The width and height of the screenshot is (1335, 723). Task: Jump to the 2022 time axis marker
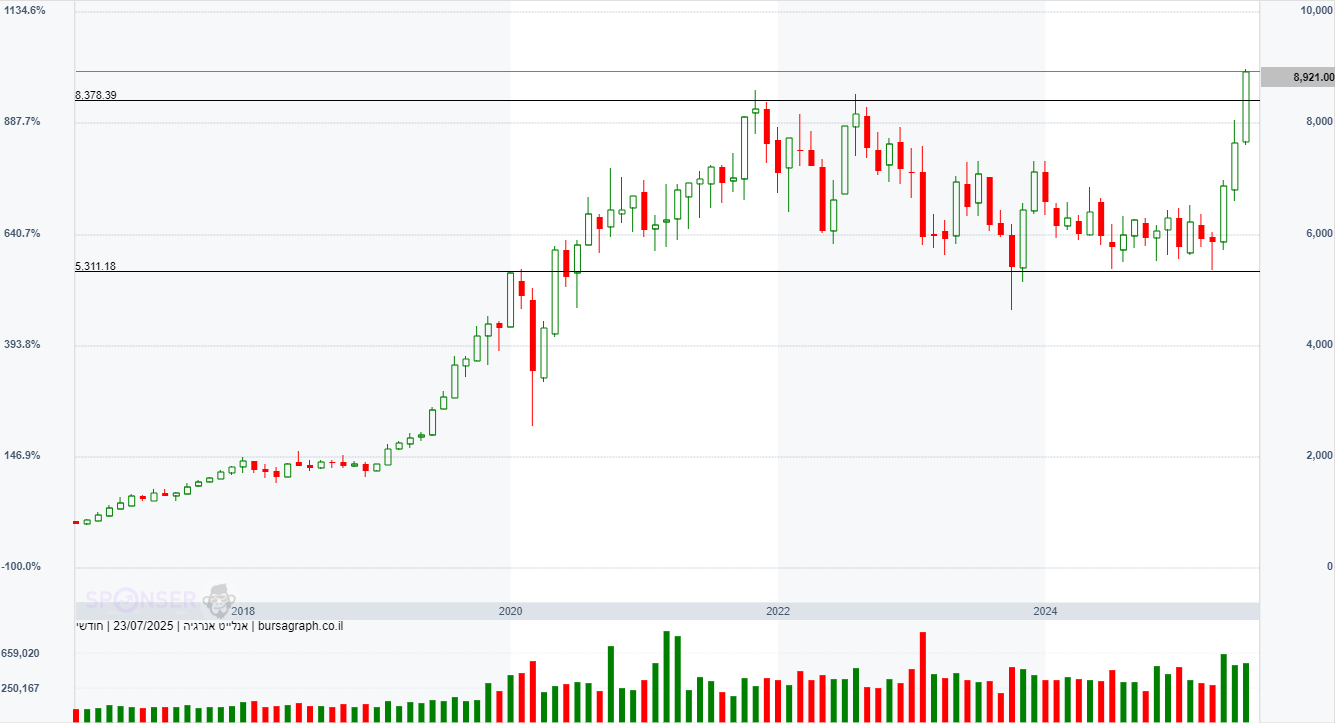[x=778, y=611]
